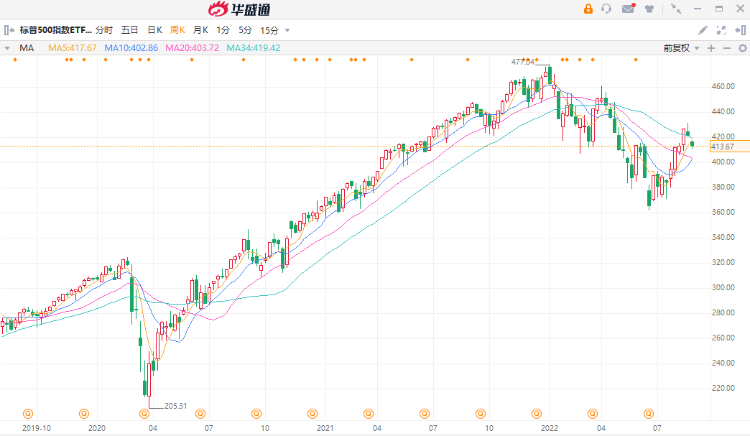Click the 413.67 current price label
The height and width of the screenshot is (436, 750).
point(722,147)
